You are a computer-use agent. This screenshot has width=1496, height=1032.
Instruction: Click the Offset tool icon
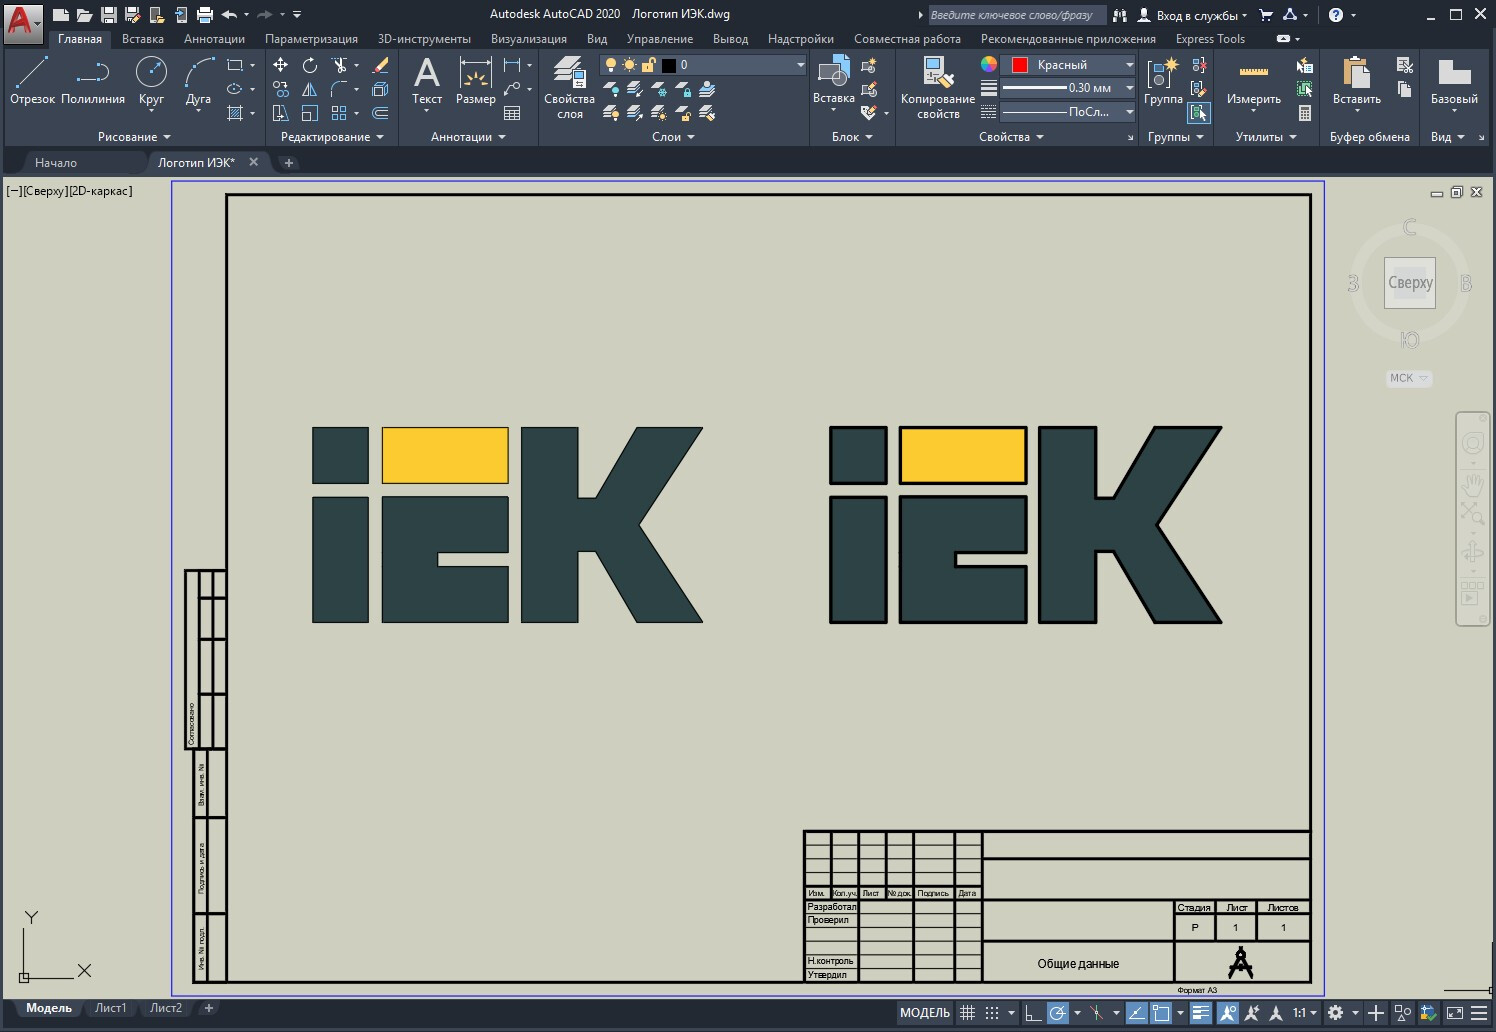coord(380,113)
